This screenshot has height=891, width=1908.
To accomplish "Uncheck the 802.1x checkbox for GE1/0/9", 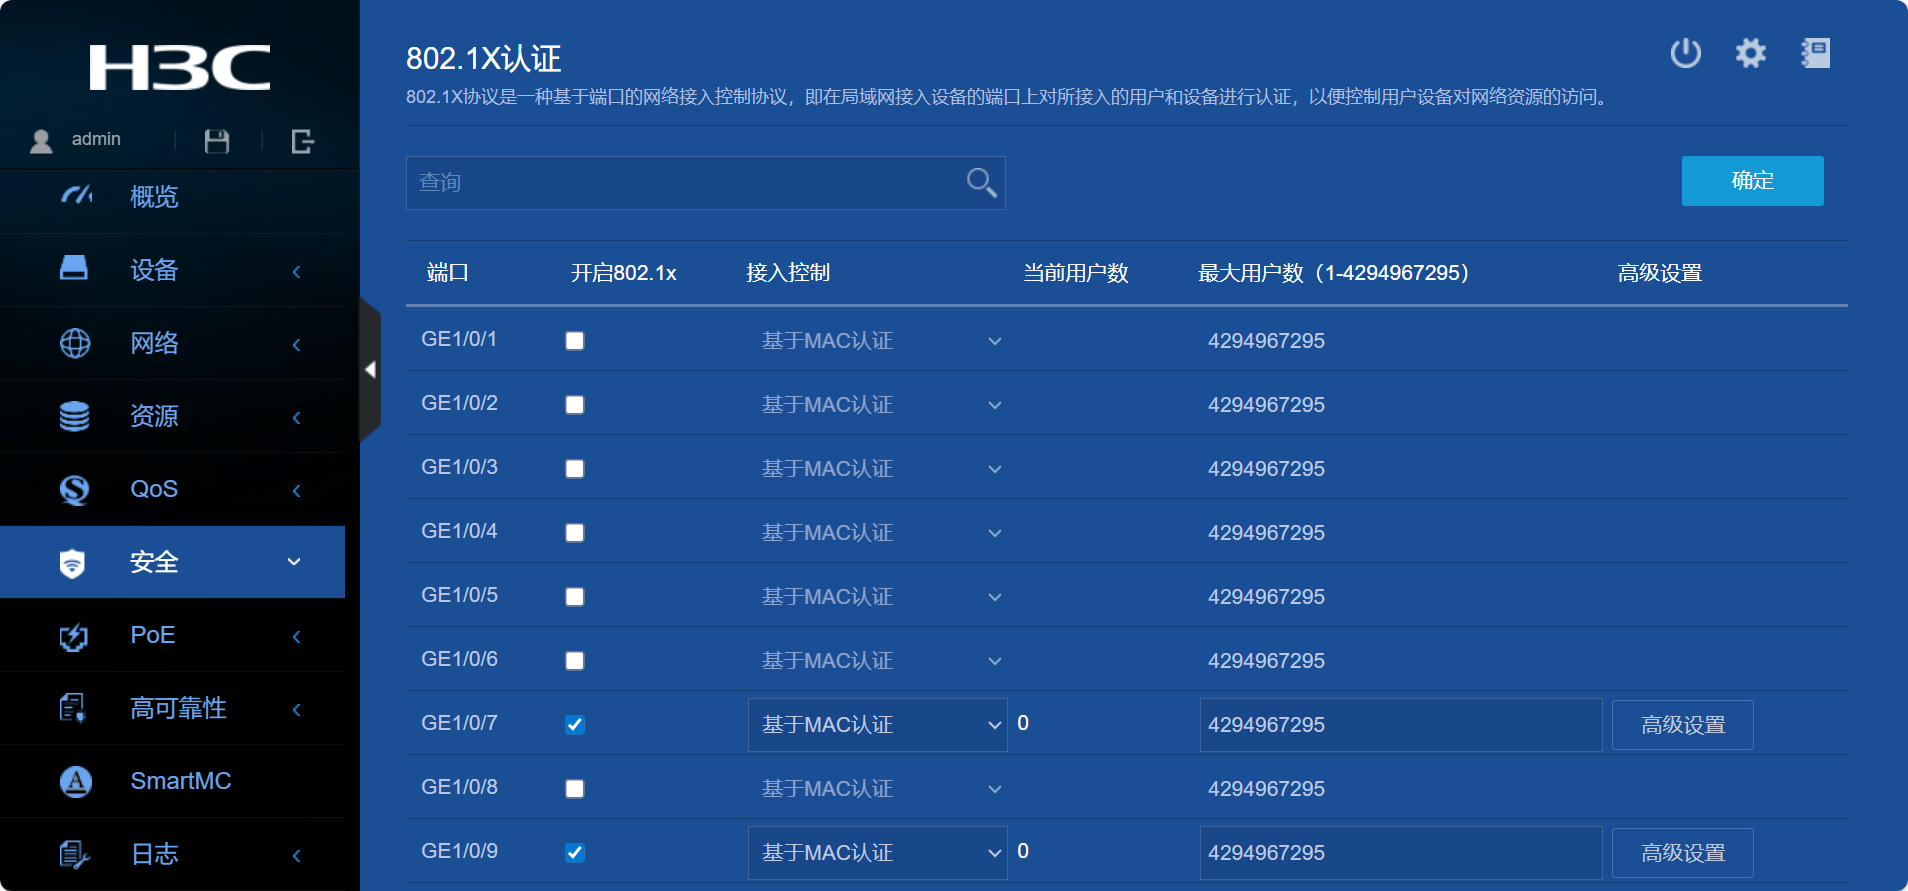I will (x=575, y=853).
